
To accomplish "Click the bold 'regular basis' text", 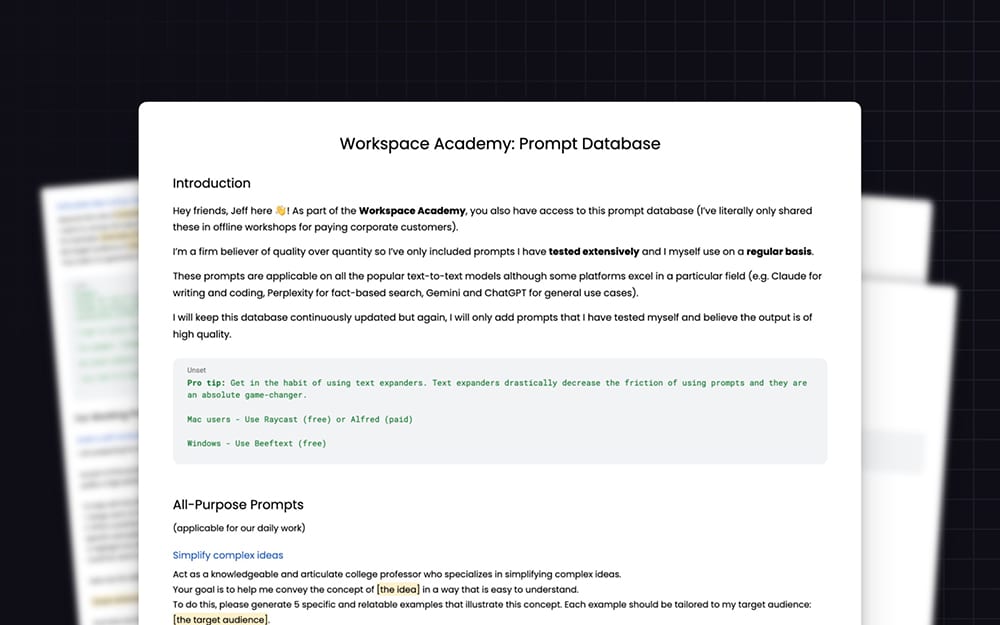I will (x=779, y=251).
